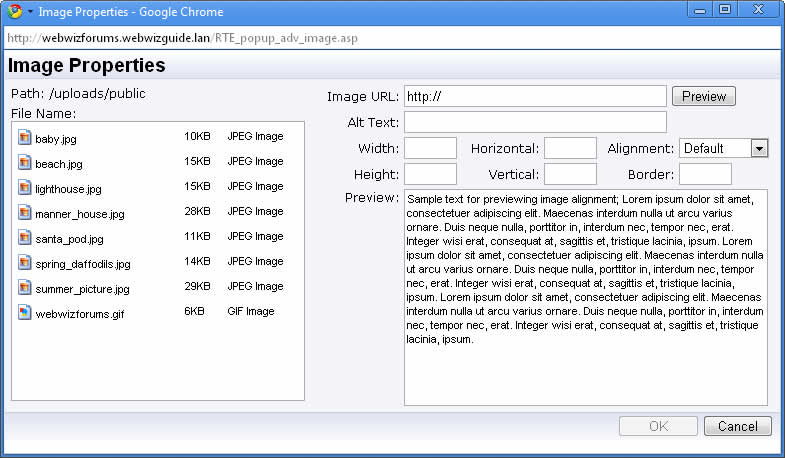Click into the Alt Text field
Viewport: 785px width, 458px height.
[535, 122]
